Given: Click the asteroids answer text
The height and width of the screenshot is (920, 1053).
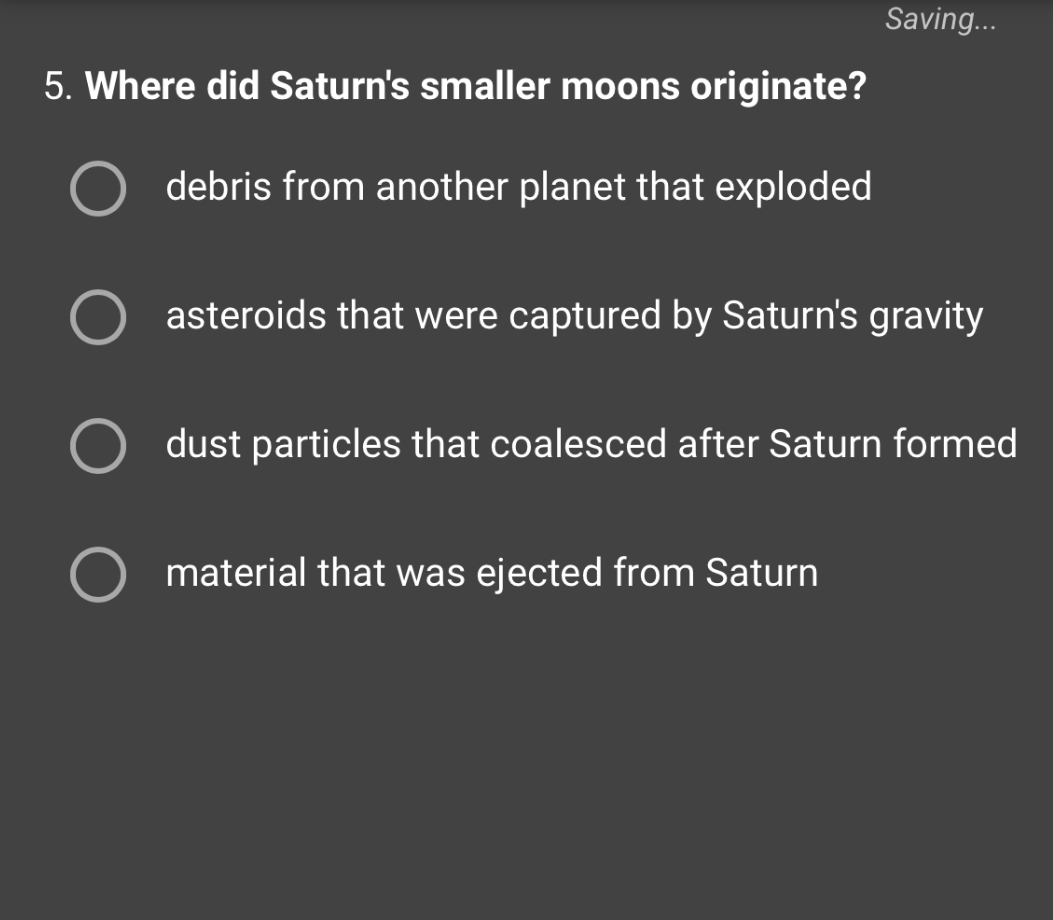Looking at the screenshot, I should coord(576,316).
